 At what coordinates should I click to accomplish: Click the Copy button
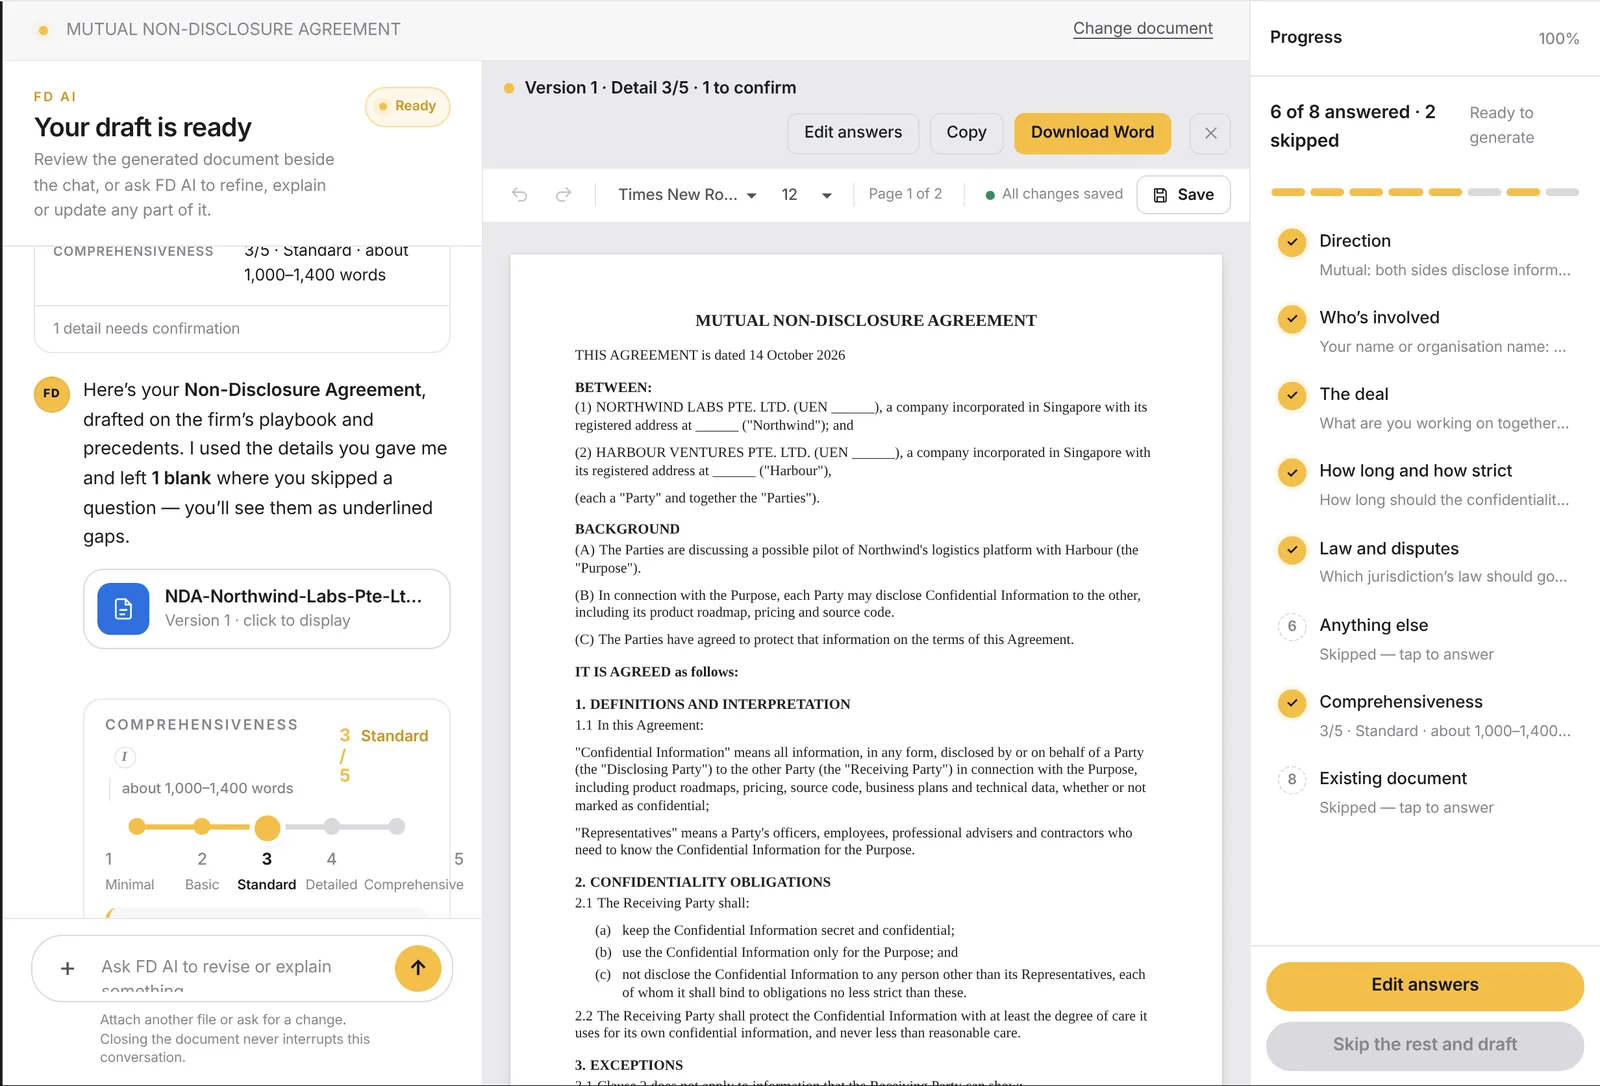click(x=966, y=133)
